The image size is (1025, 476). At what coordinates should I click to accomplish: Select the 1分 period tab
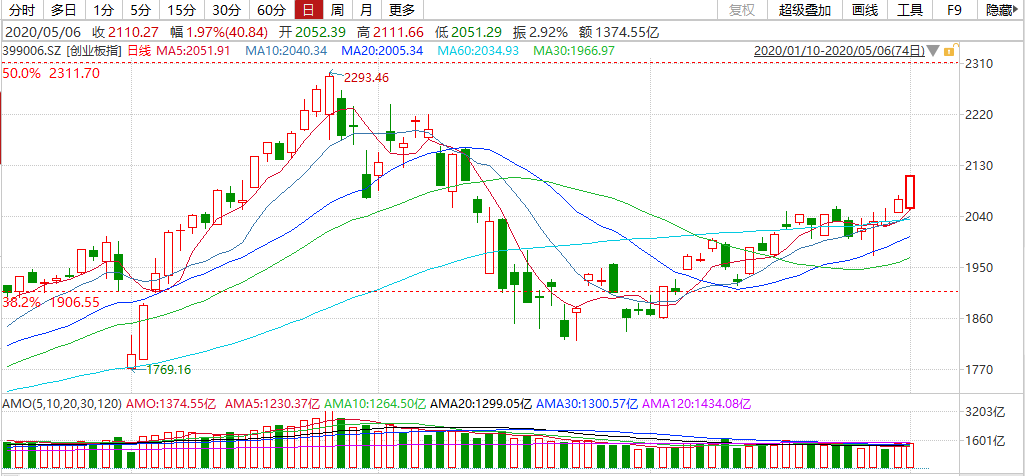[x=102, y=10]
